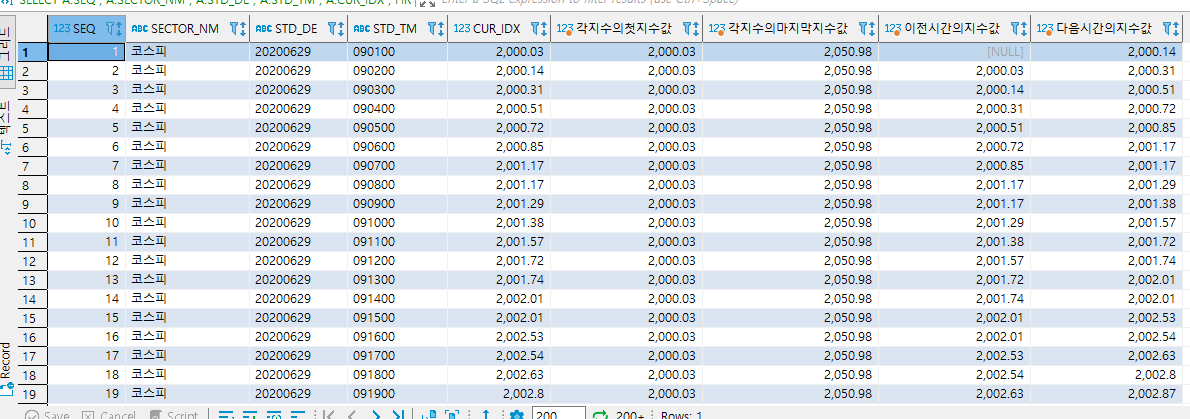Go to the previous result row
Viewport: 1190px width, 419px height.
(x=351, y=415)
